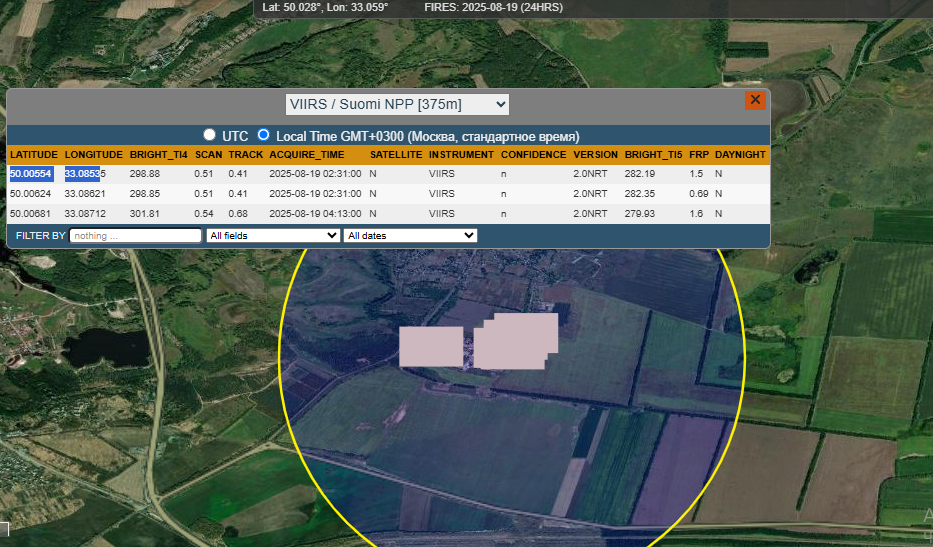Sort by the VERSION column header
The height and width of the screenshot is (547, 933).
[x=596, y=155]
